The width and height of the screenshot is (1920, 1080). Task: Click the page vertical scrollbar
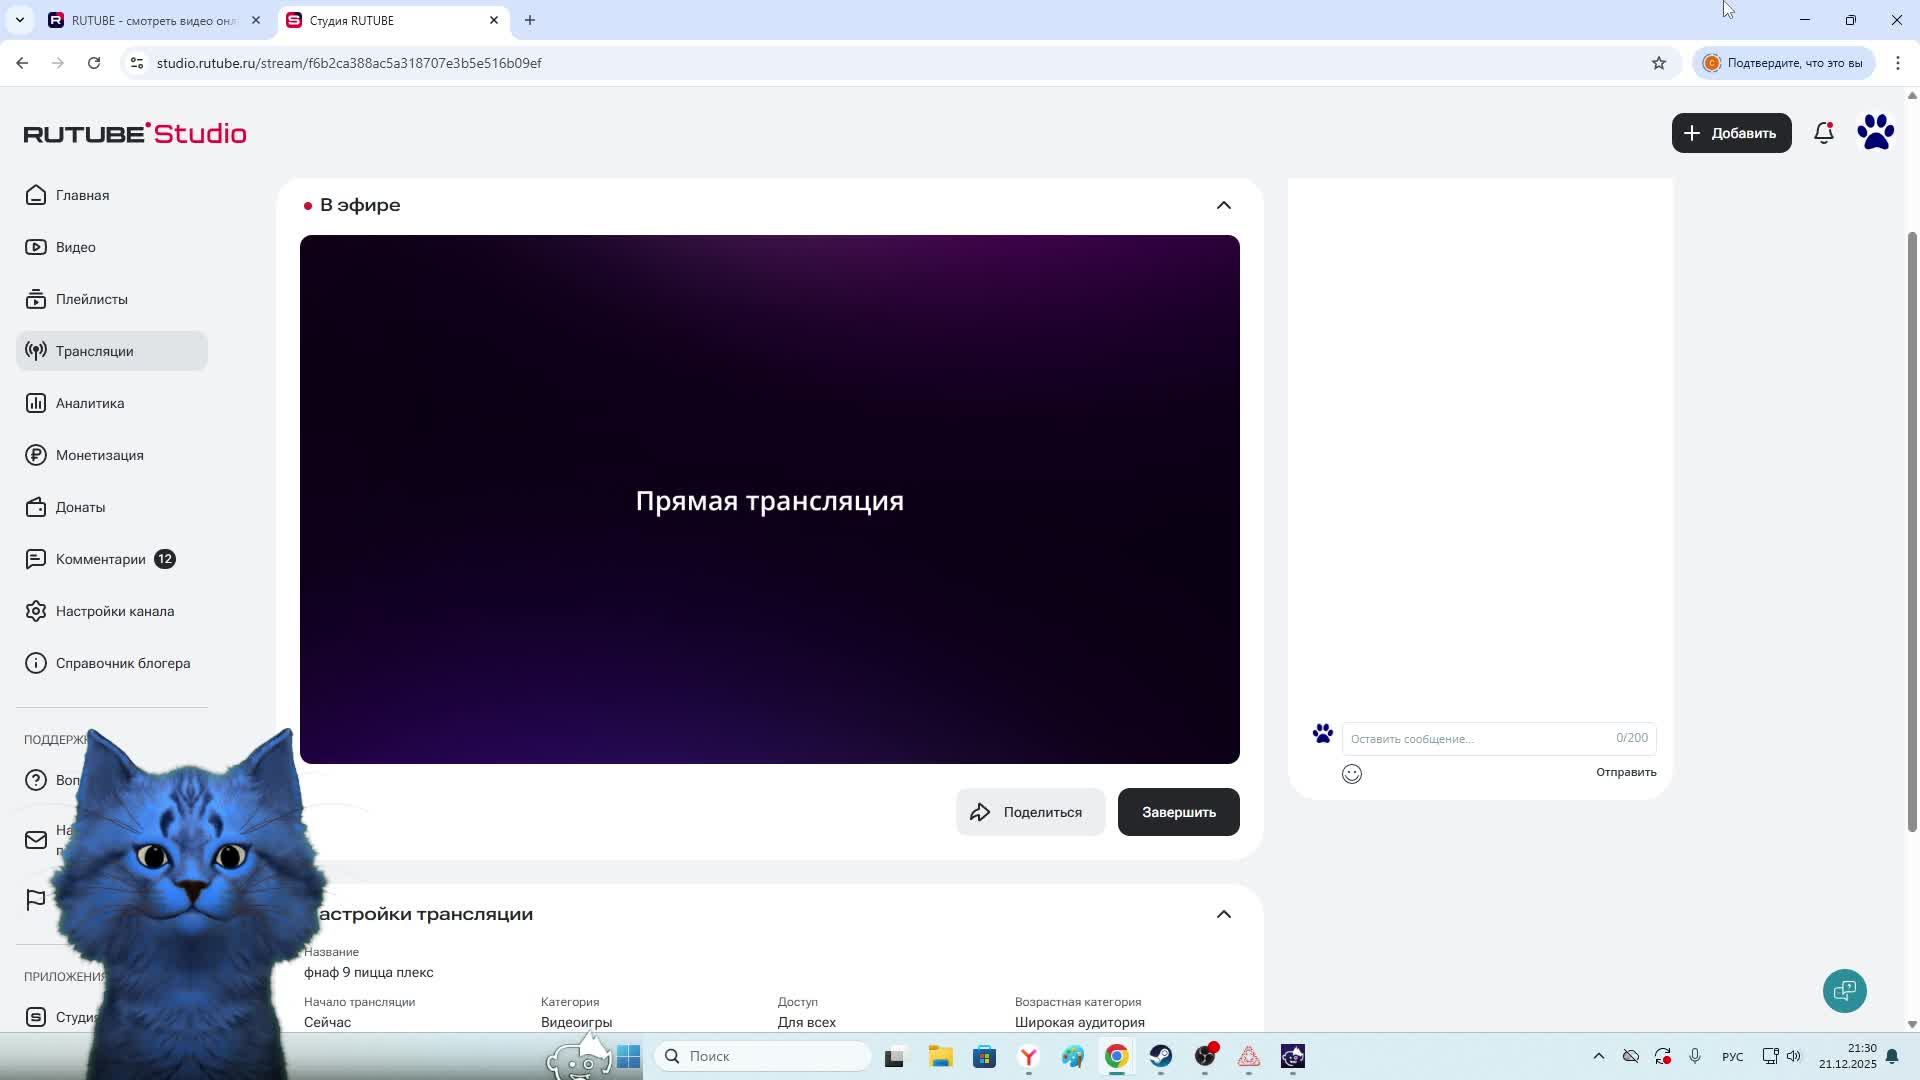coord(1912,530)
